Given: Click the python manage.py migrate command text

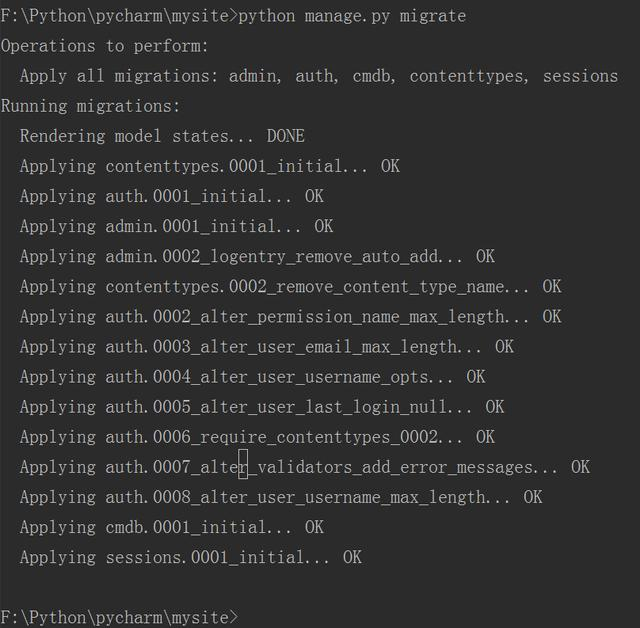Looking at the screenshot, I should tap(352, 16).
